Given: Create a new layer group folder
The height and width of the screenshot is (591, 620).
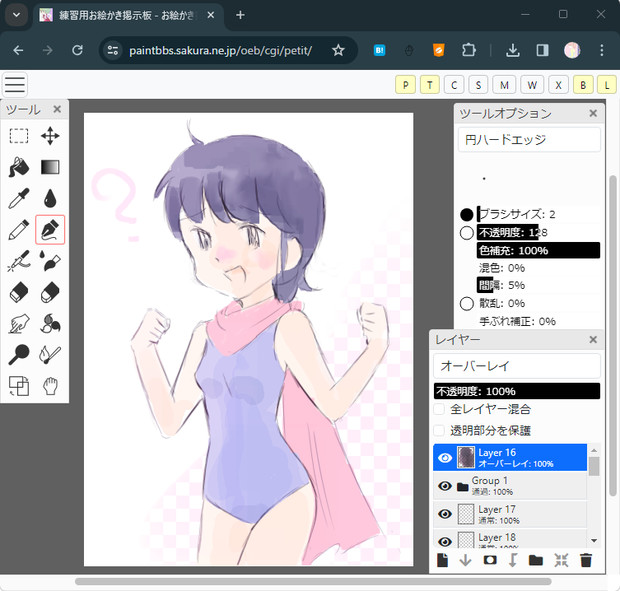Looking at the screenshot, I should pyautogui.click(x=536, y=560).
